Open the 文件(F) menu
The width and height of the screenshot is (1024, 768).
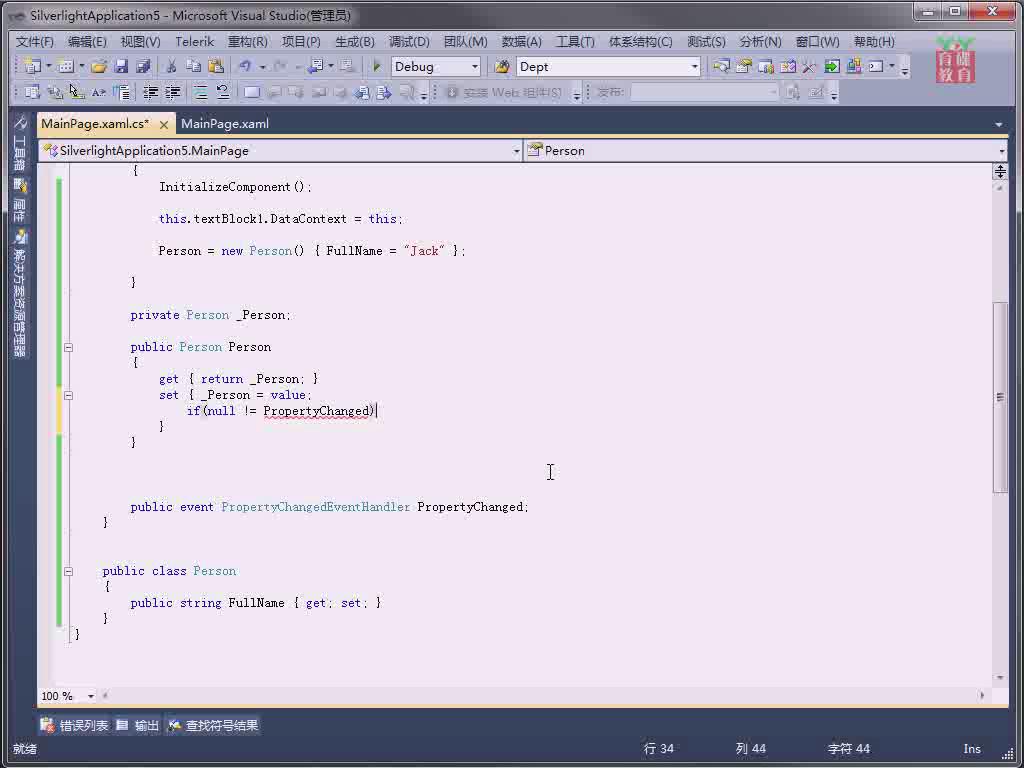point(35,42)
